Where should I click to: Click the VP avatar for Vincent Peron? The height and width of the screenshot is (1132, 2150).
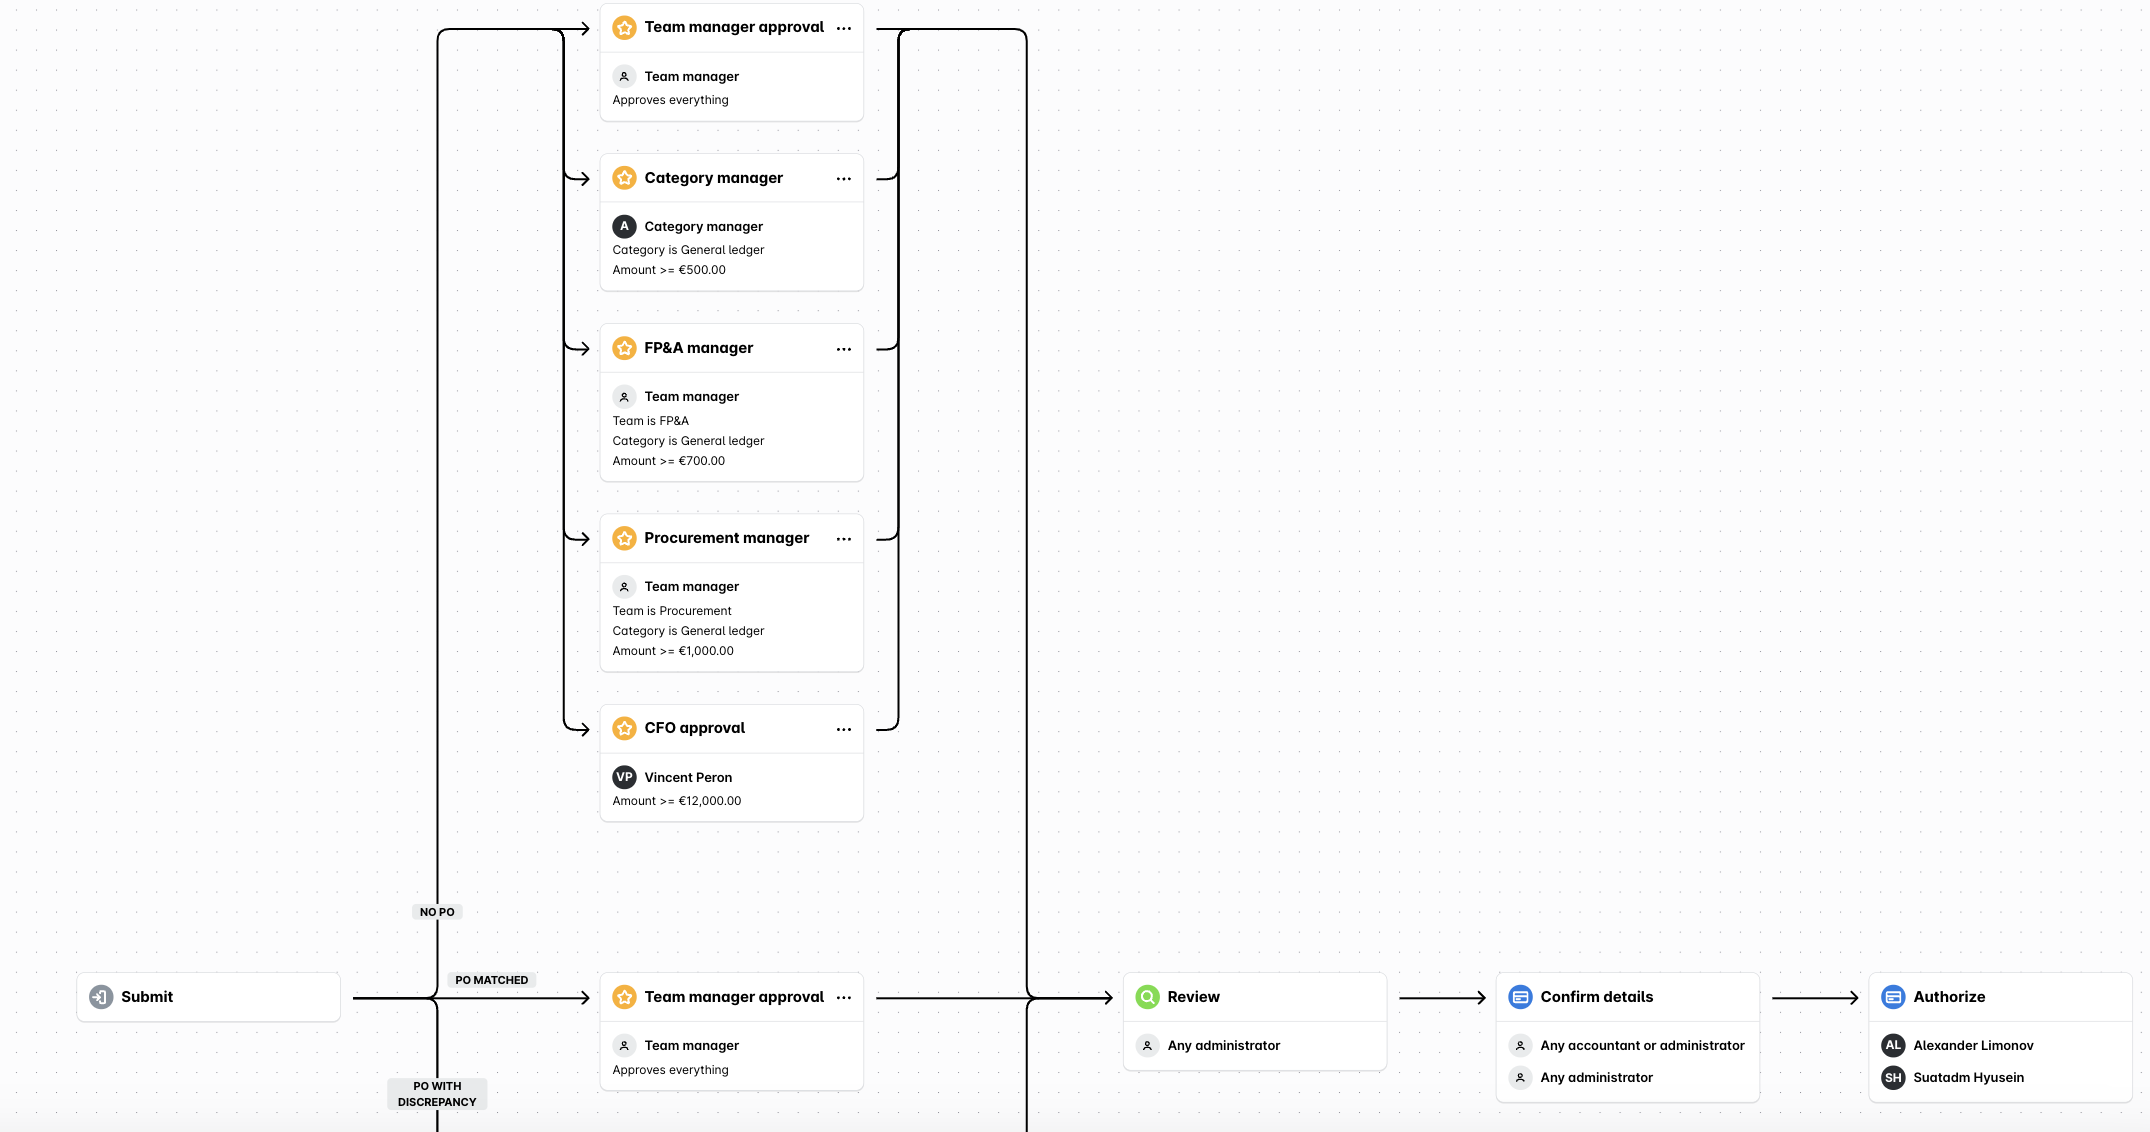point(624,777)
